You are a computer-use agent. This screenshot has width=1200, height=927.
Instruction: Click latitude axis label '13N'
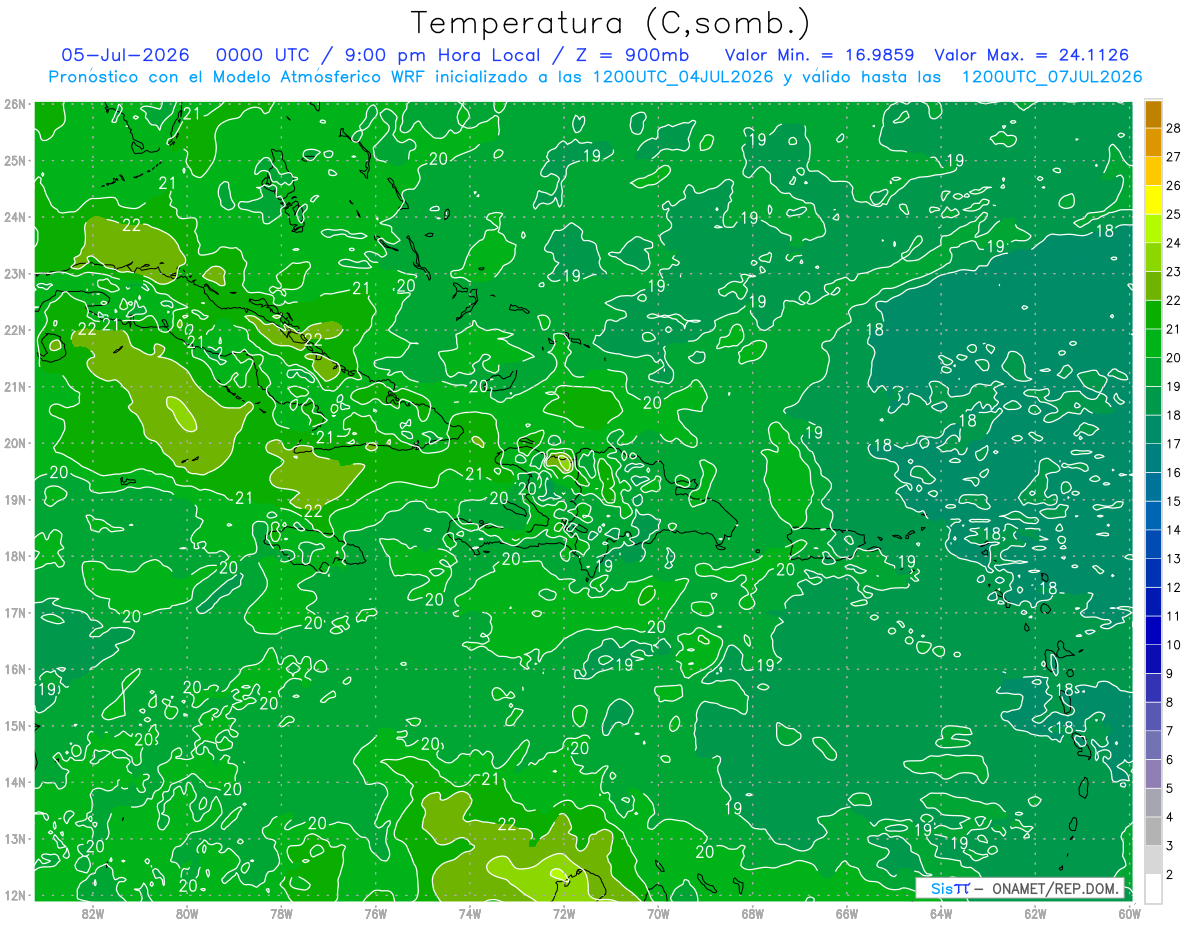[x=15, y=838]
